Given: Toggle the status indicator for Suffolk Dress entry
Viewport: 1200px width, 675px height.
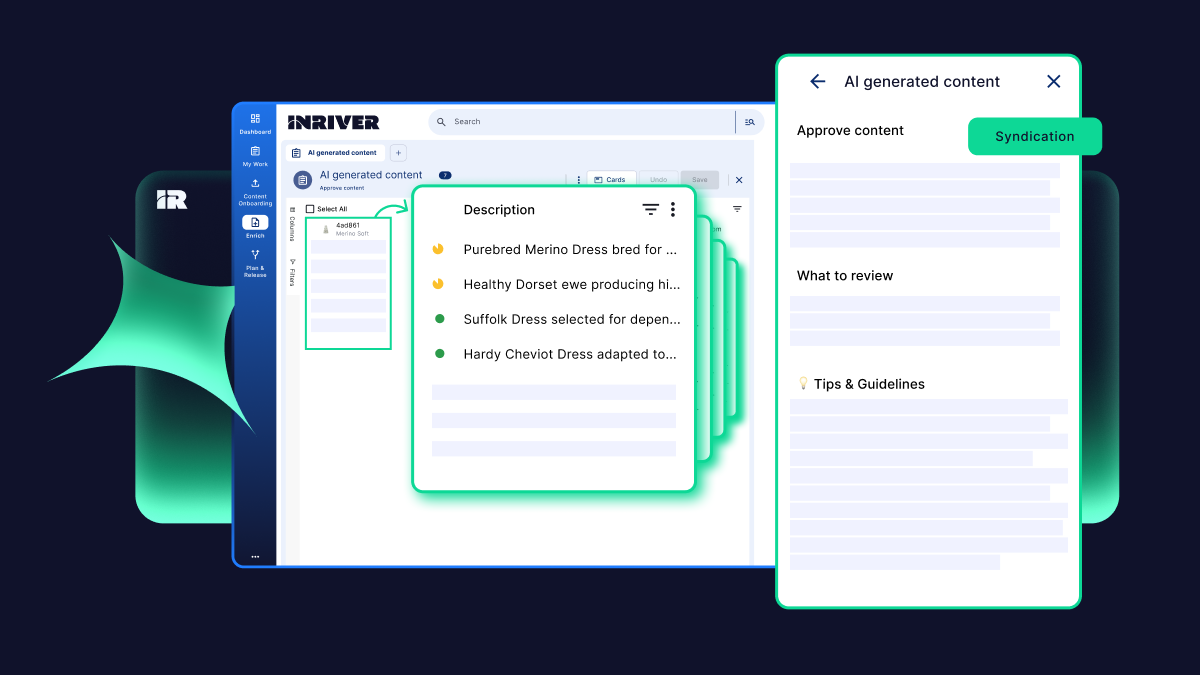Looking at the screenshot, I should tap(438, 319).
